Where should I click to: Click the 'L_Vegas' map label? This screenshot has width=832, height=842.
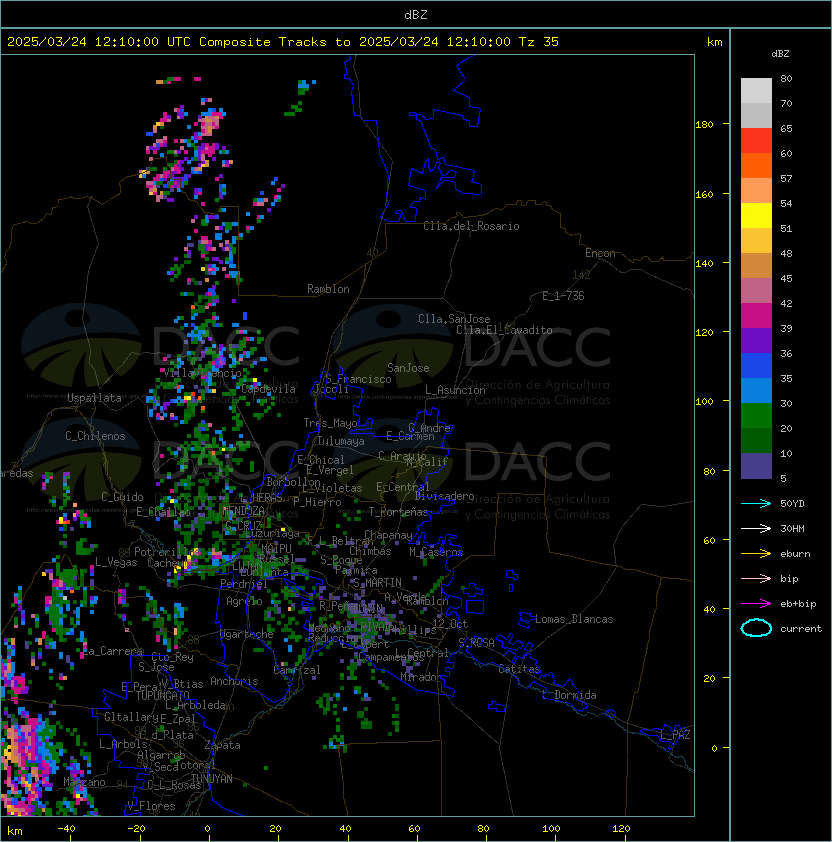coord(116,562)
